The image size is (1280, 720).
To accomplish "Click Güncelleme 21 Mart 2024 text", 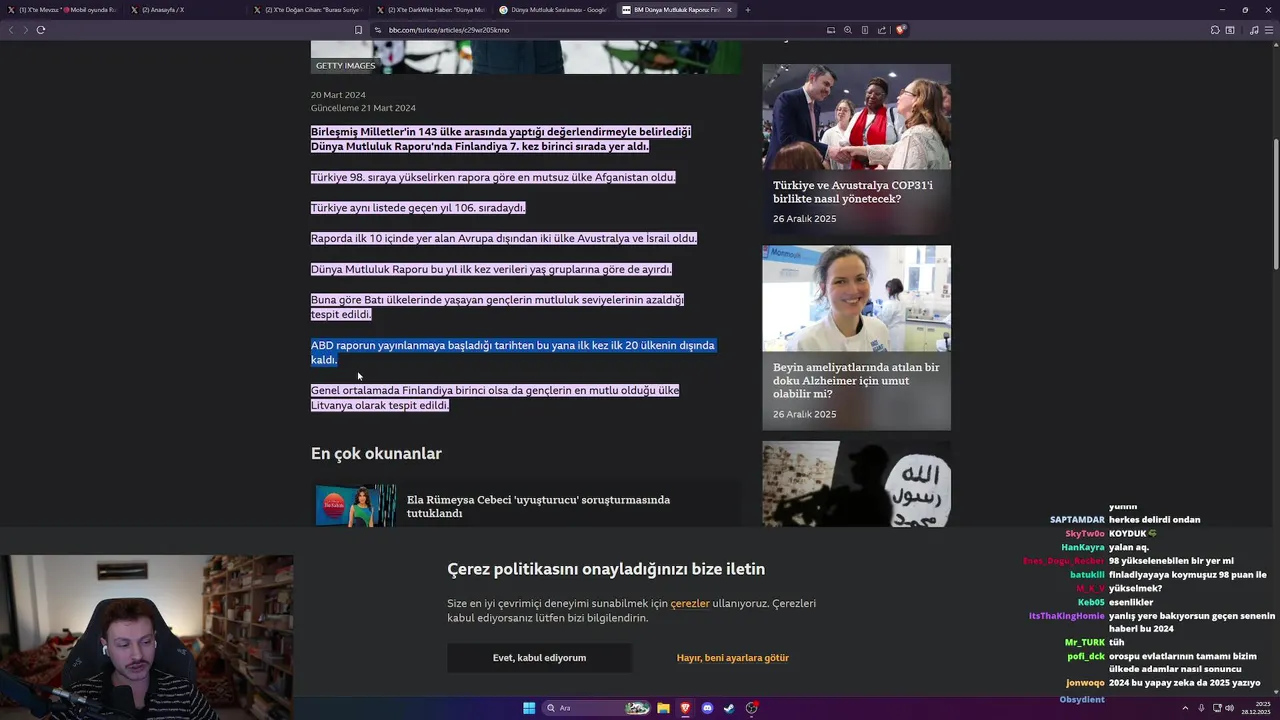I will pos(363,108).
